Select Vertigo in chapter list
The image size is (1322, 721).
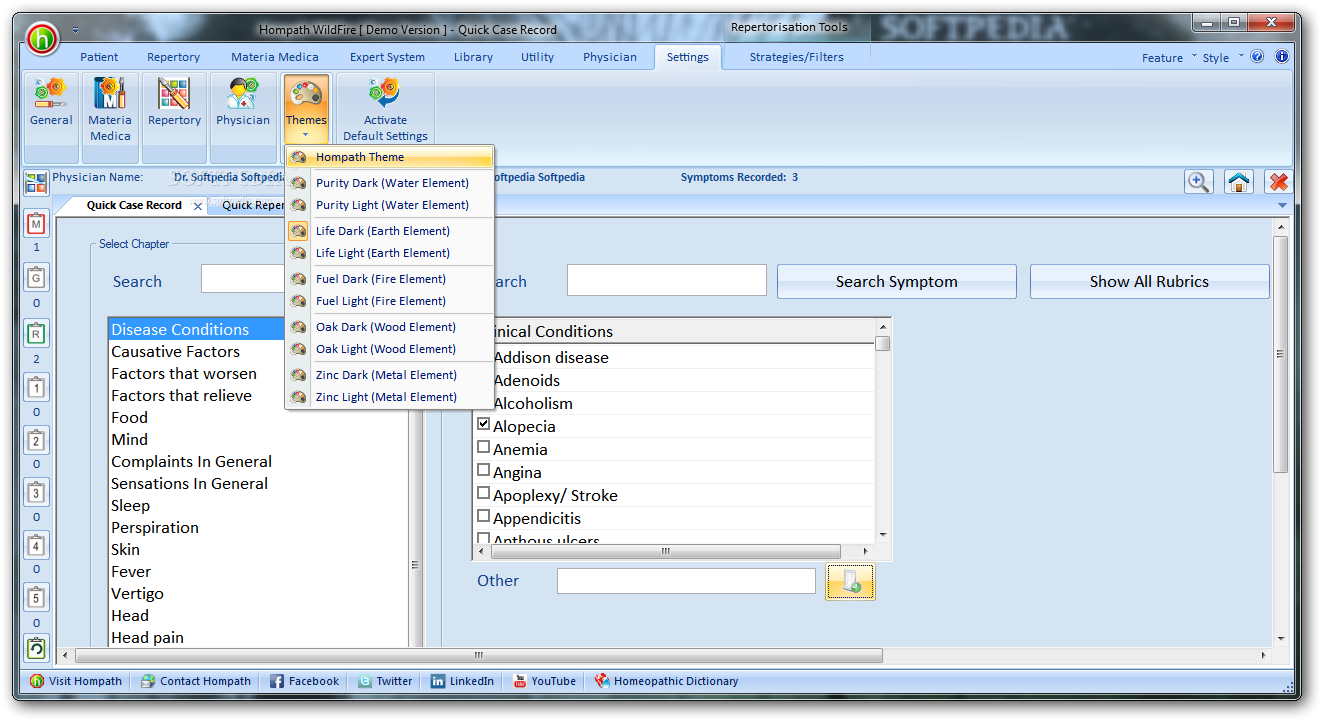(258, 593)
